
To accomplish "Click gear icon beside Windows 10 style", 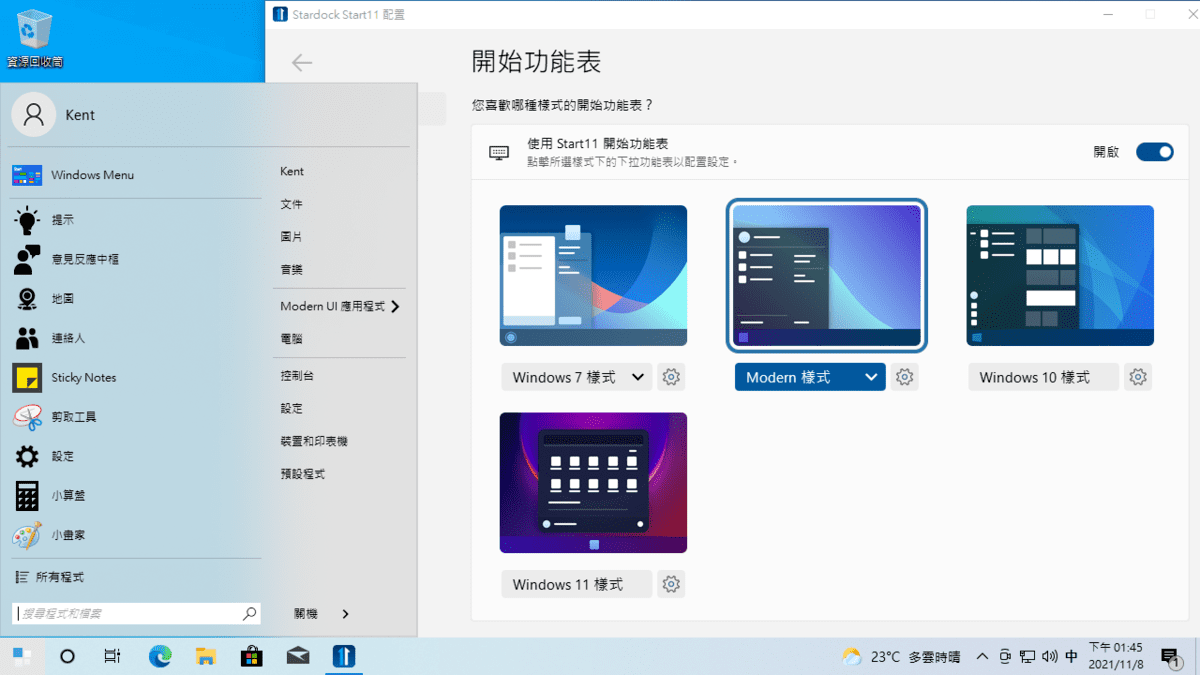I will click(x=1138, y=377).
